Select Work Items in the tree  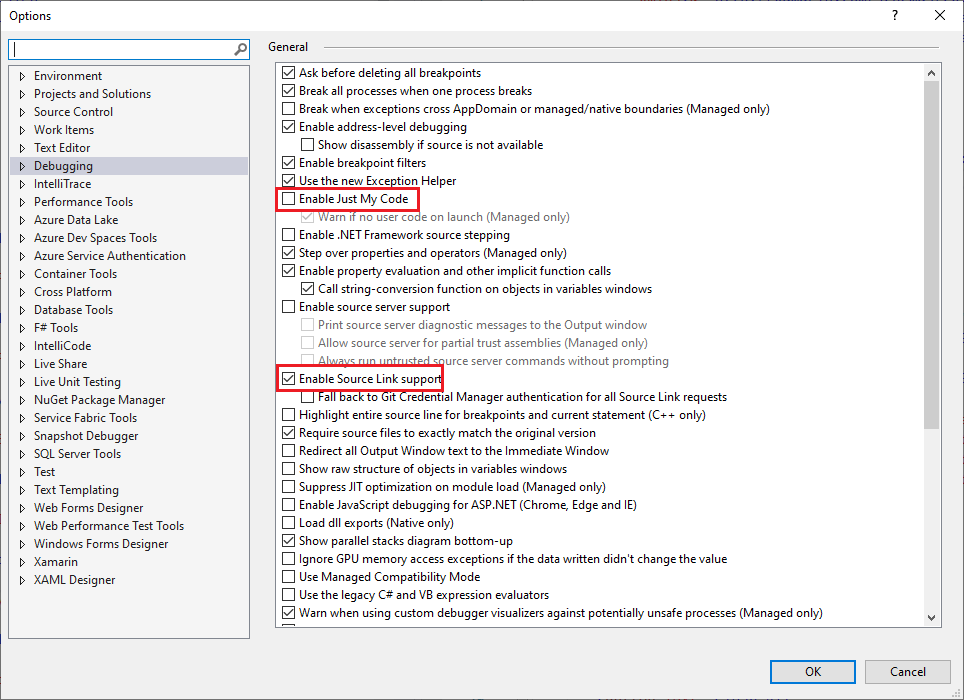[64, 130]
